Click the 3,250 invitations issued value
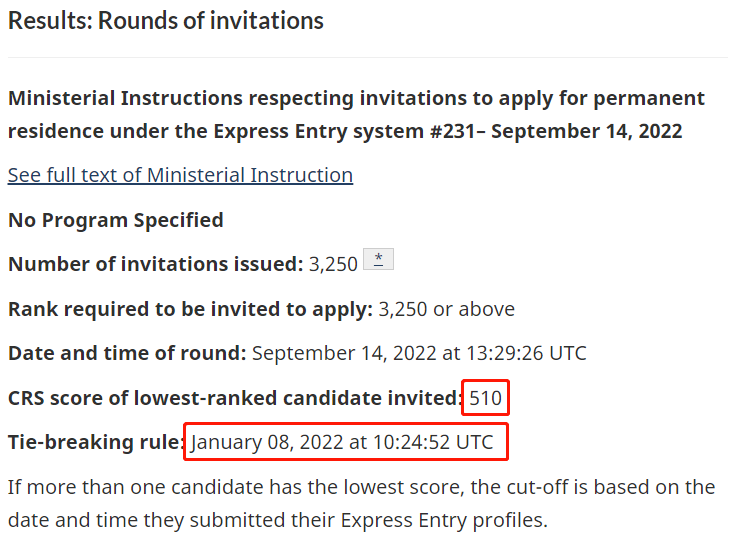Viewport: 732px width, 556px height. [x=333, y=264]
